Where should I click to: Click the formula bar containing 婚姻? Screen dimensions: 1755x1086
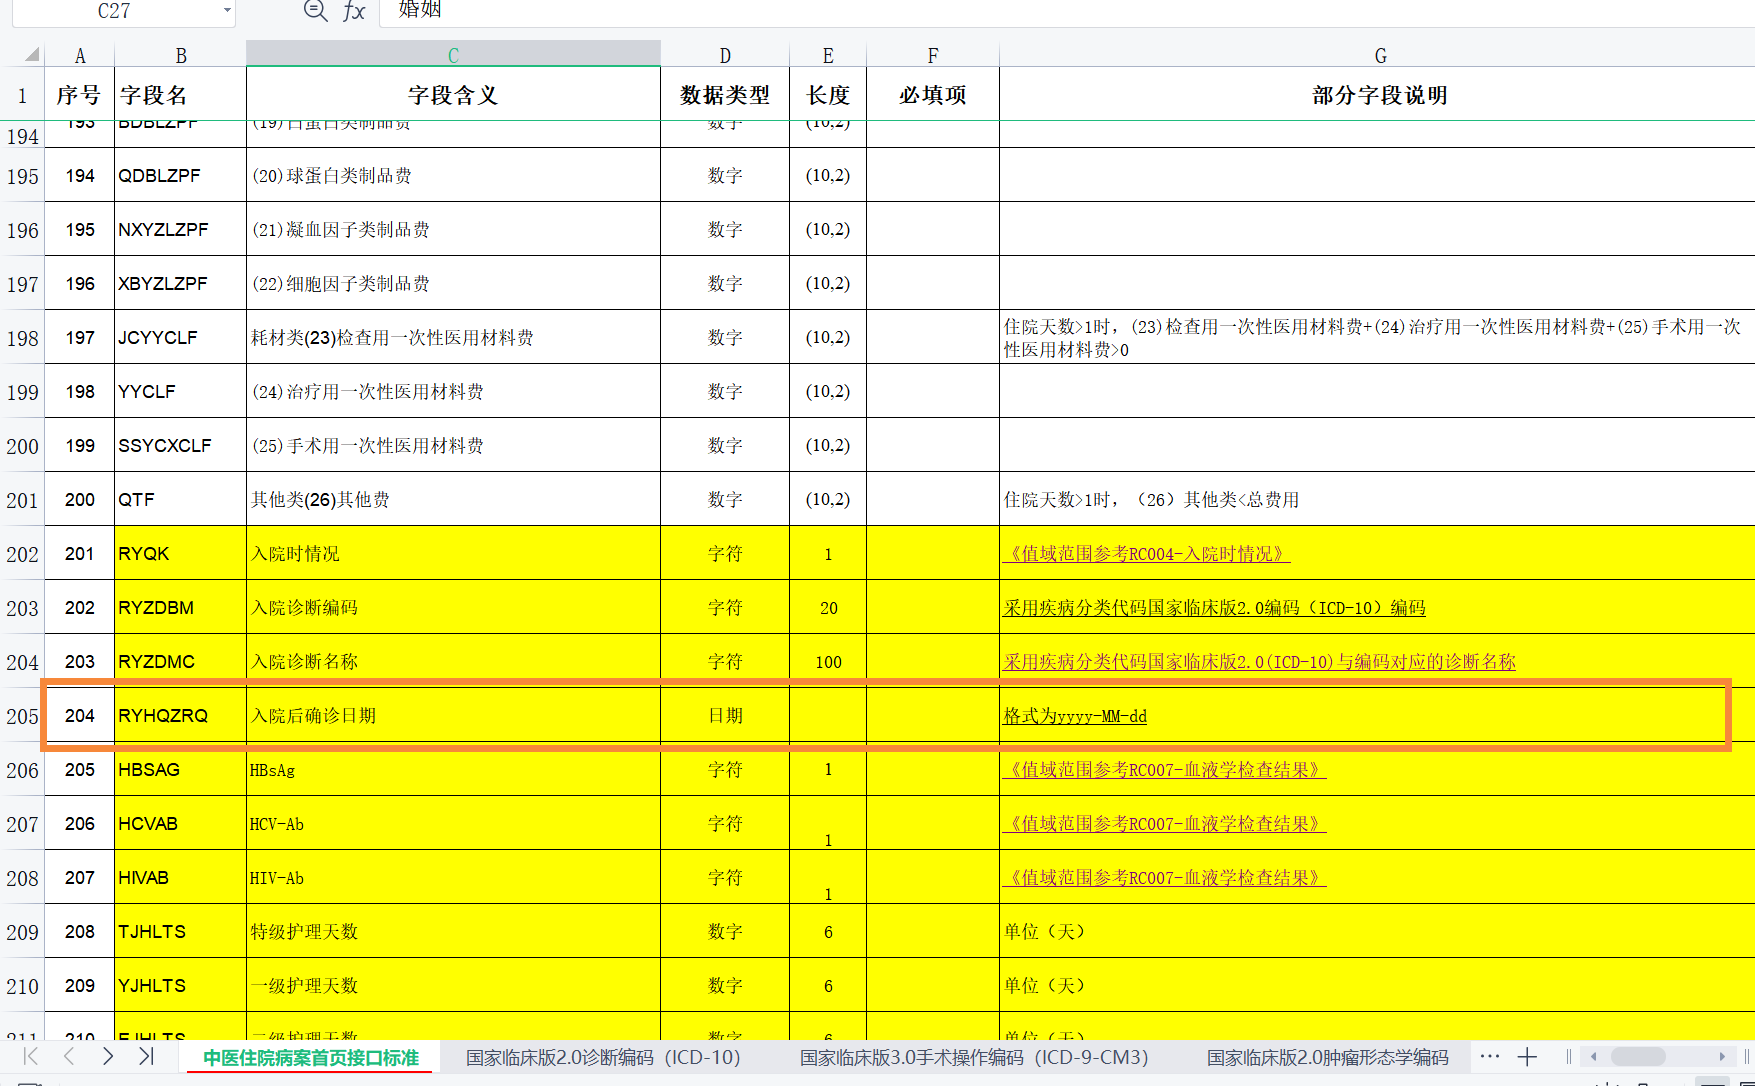pos(1067,11)
